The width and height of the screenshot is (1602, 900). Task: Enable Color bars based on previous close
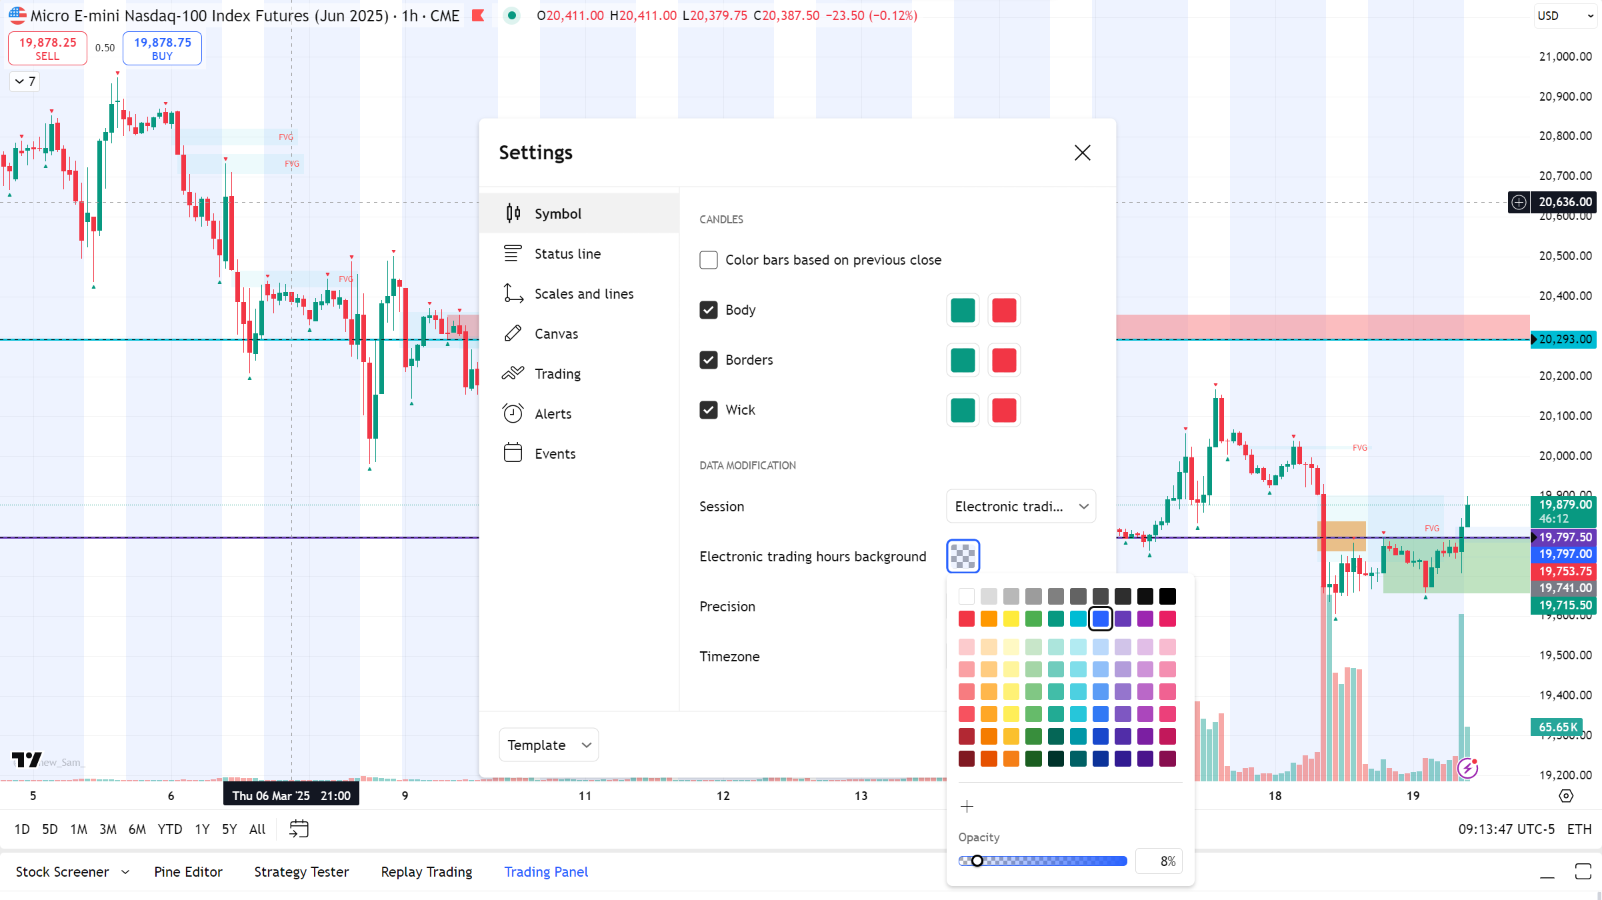pos(708,259)
